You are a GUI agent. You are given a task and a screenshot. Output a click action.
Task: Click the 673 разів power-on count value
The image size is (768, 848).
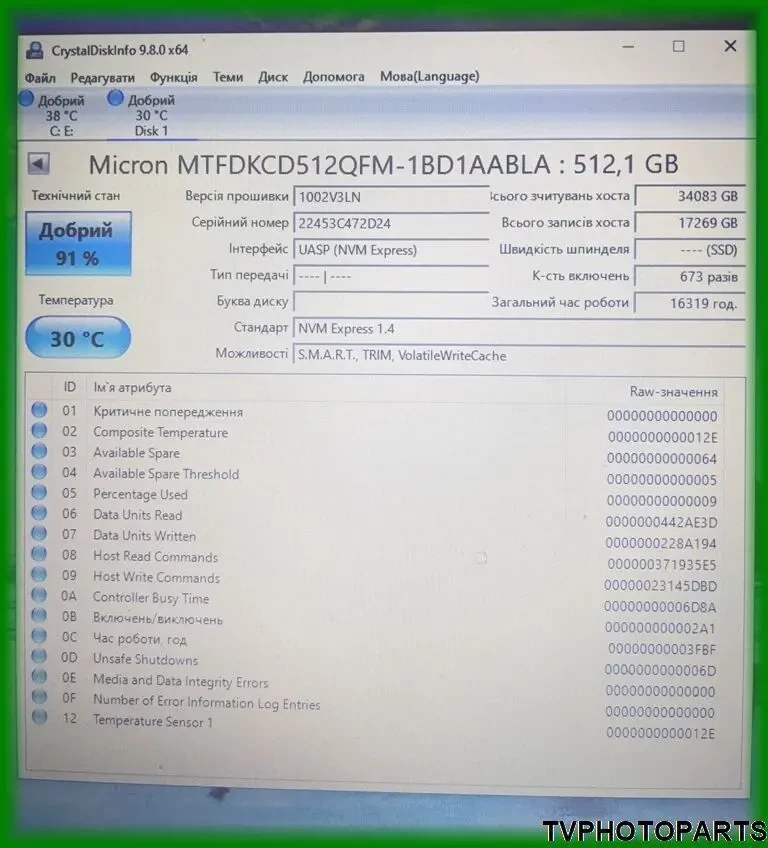(690, 276)
